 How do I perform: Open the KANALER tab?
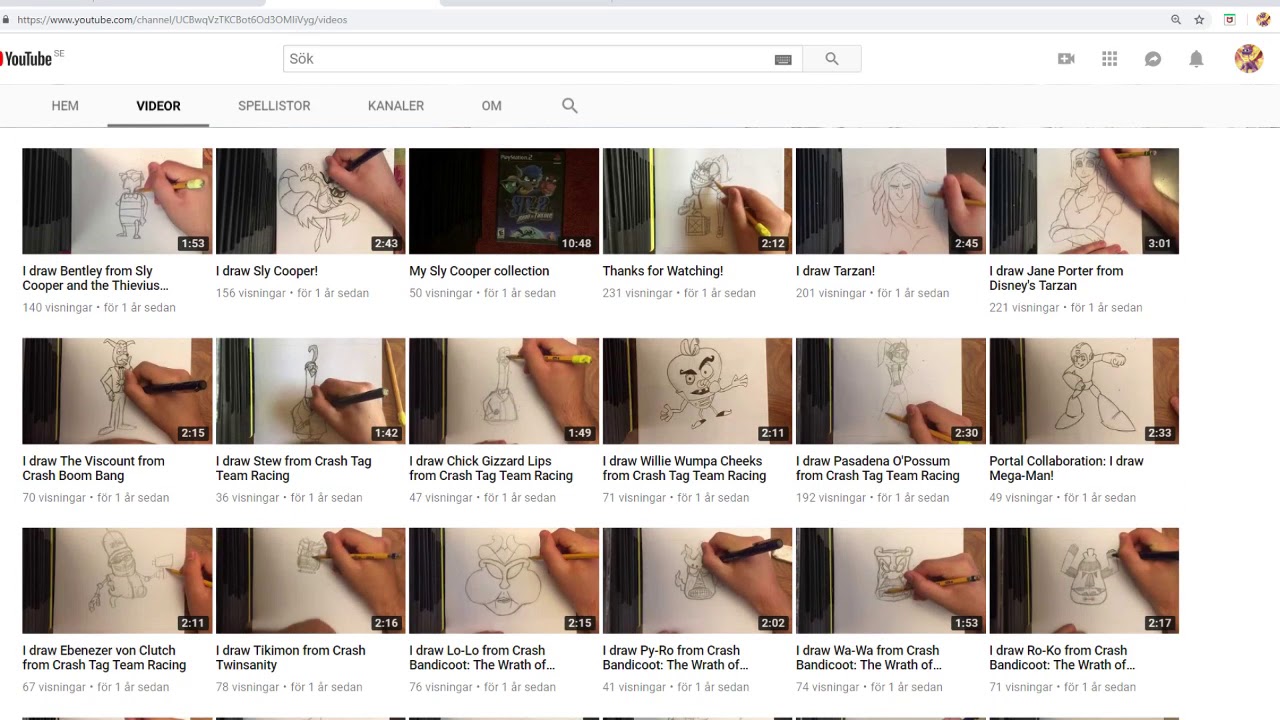click(x=396, y=106)
